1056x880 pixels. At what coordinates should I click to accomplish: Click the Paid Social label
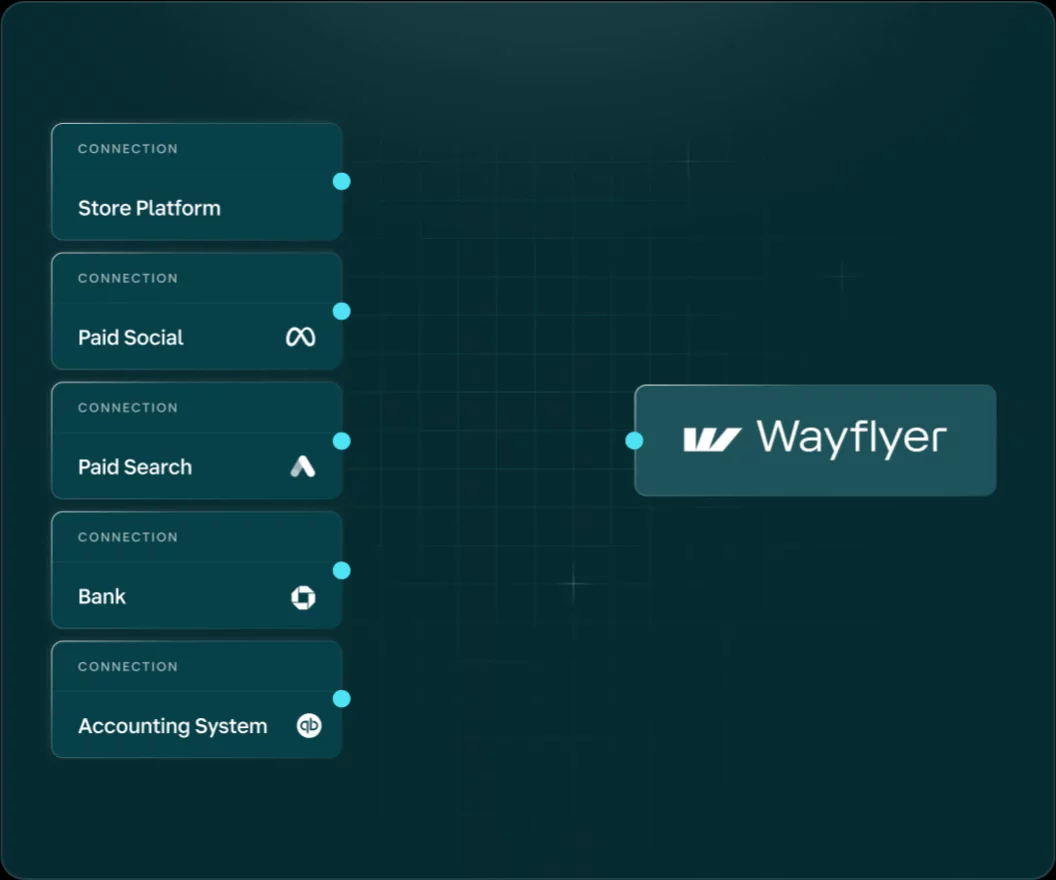[x=131, y=337]
